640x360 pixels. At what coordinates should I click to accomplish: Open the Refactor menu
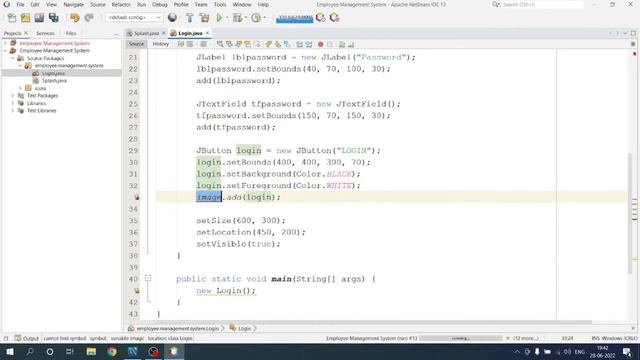(121, 4)
